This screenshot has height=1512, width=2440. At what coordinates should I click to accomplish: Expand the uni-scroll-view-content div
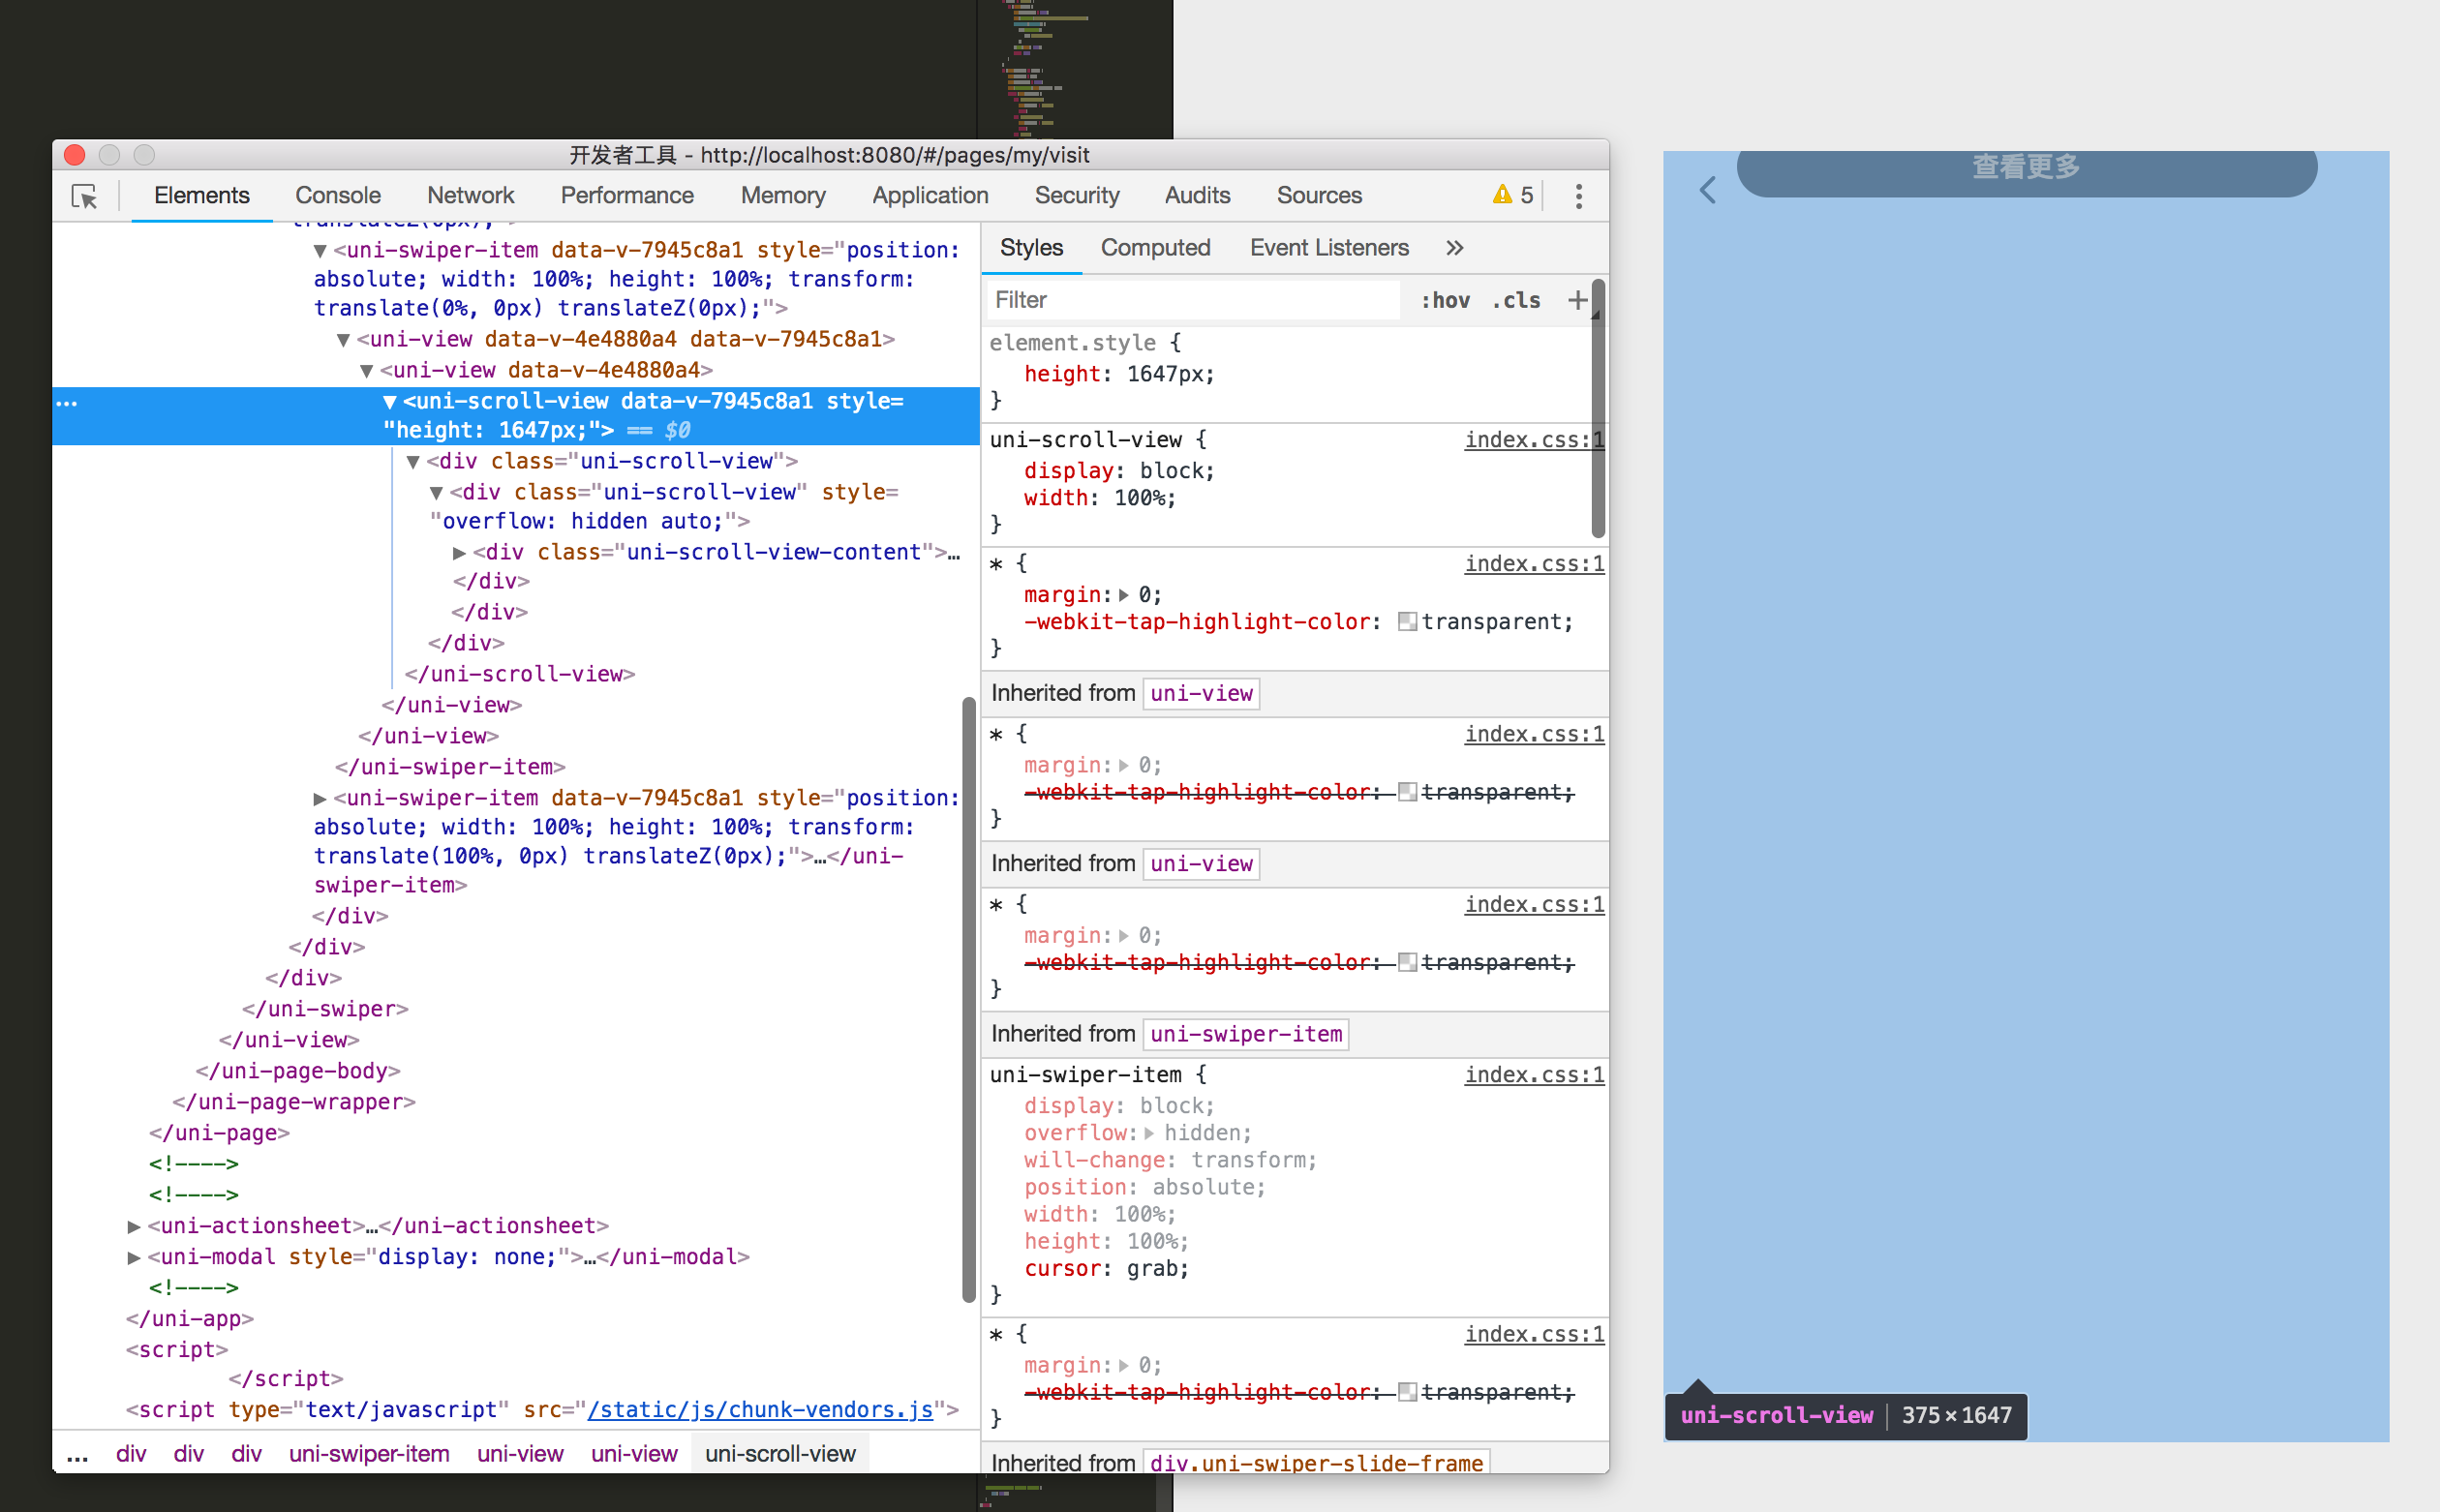click(459, 553)
